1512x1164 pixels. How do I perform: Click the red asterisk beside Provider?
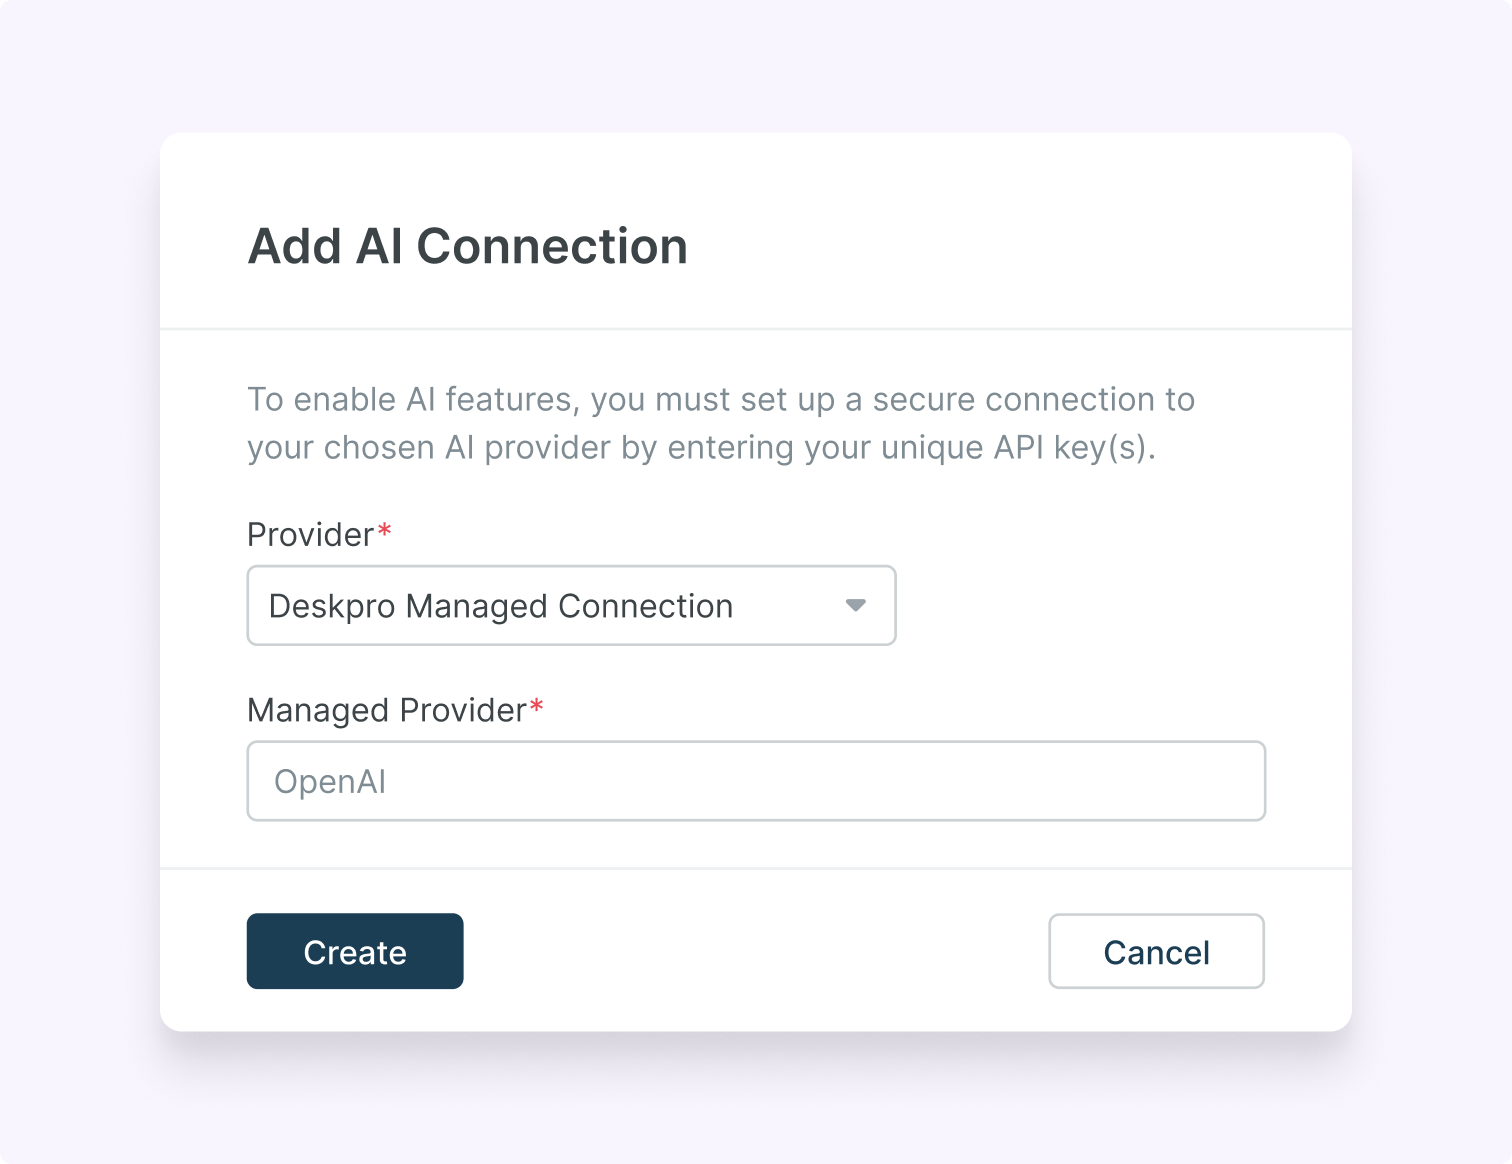click(x=384, y=533)
